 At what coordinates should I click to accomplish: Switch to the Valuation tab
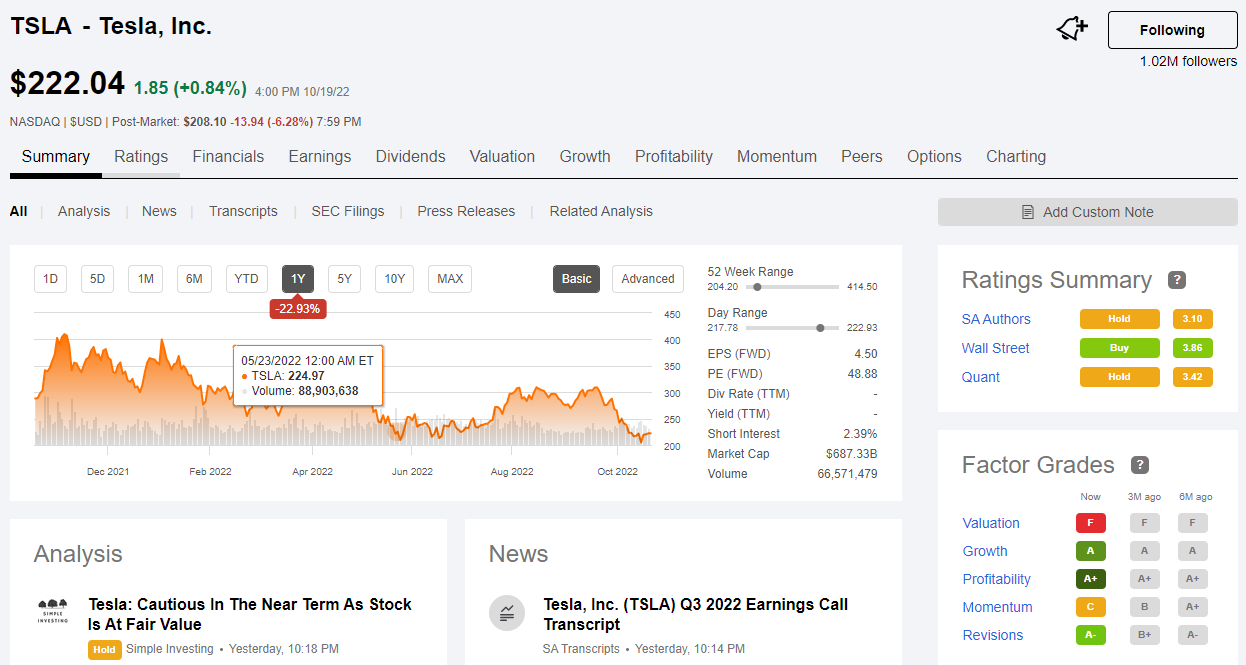pyautogui.click(x=502, y=157)
